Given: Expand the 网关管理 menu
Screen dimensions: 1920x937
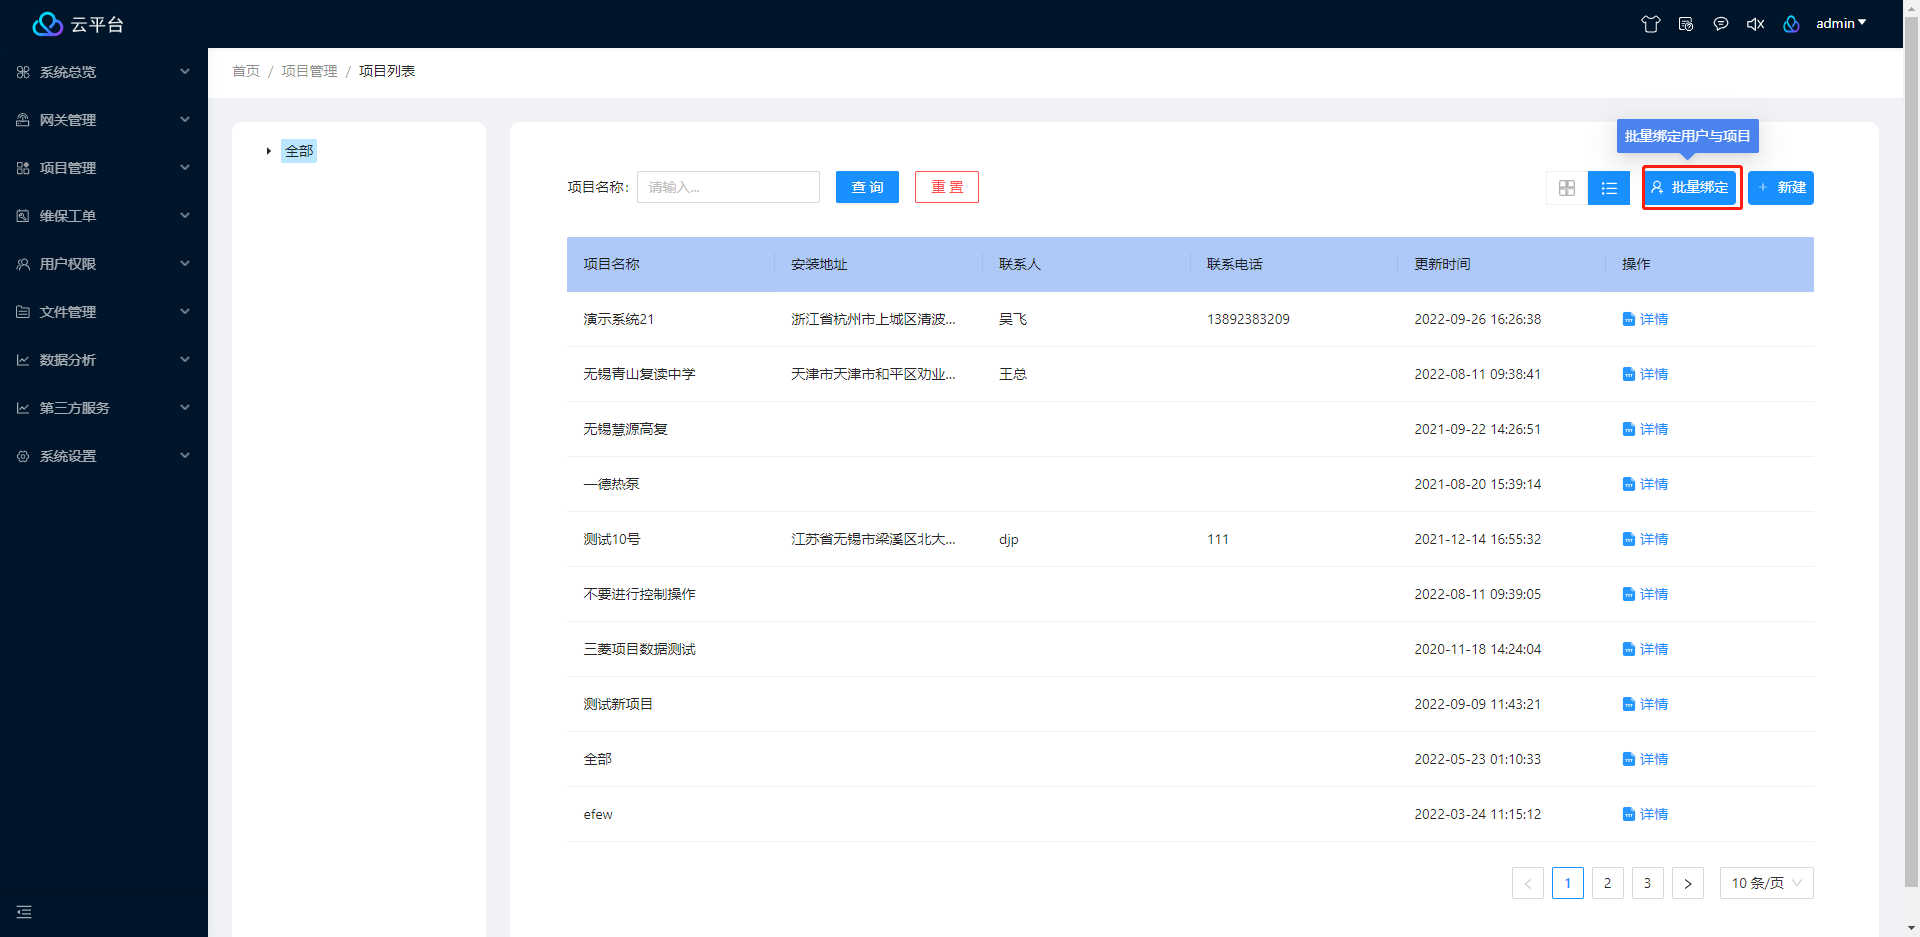Looking at the screenshot, I should (x=104, y=120).
